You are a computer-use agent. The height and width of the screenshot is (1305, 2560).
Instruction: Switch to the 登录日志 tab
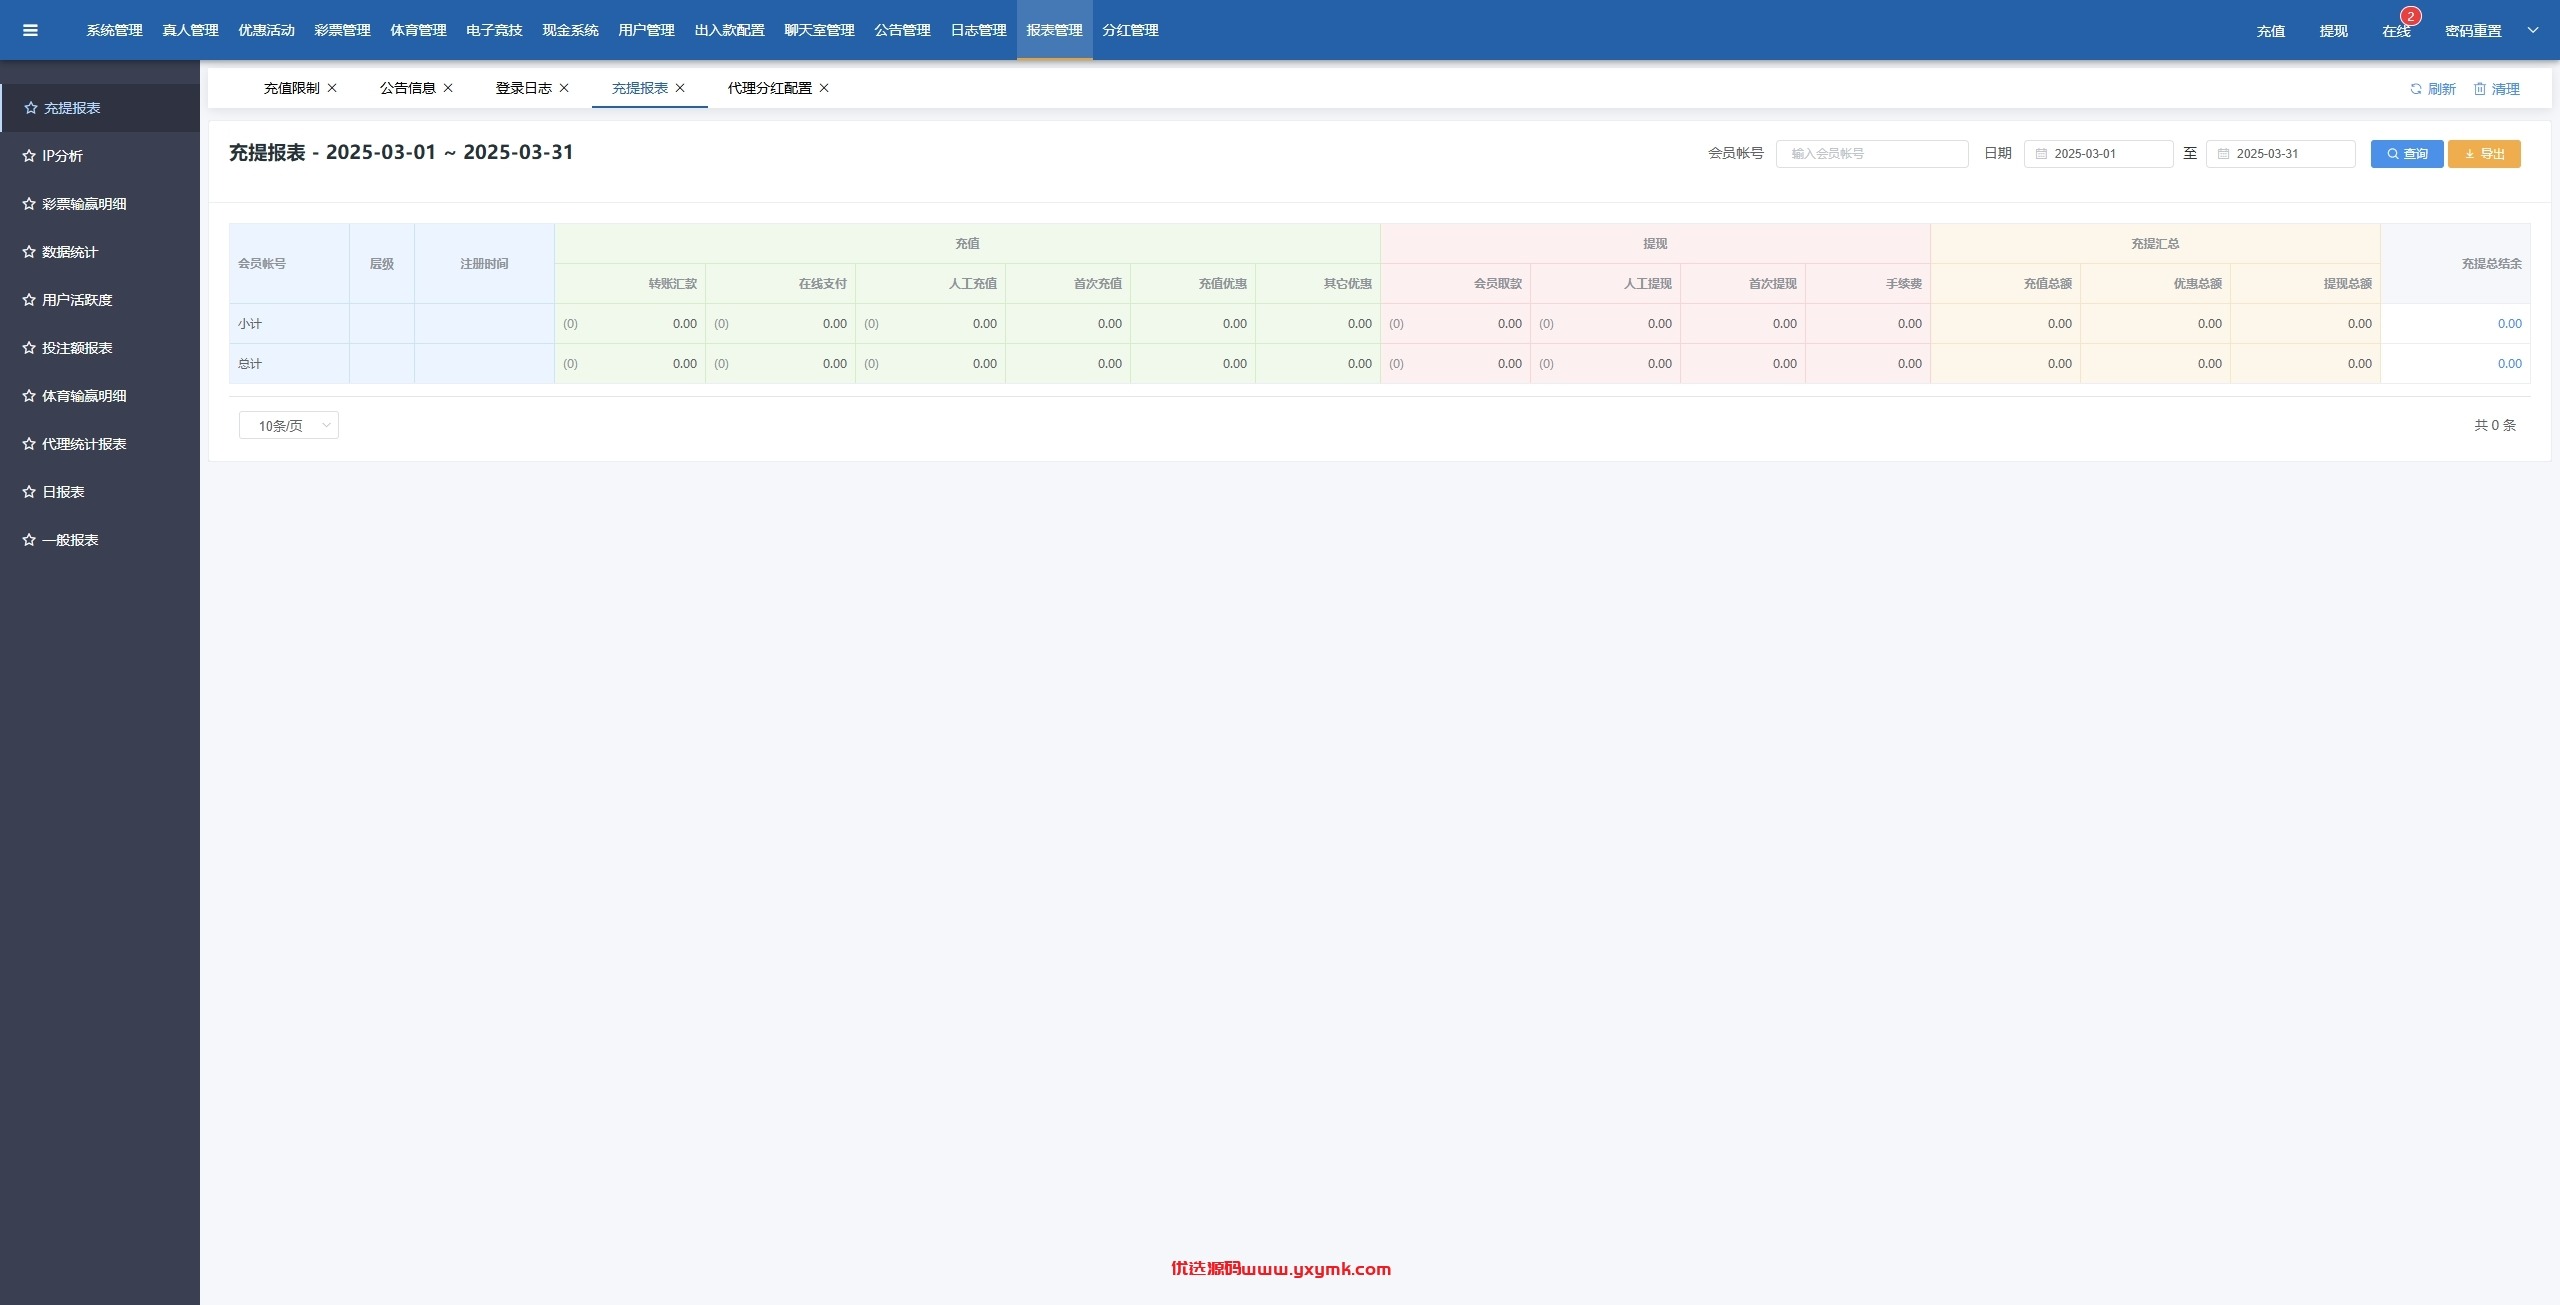click(523, 88)
